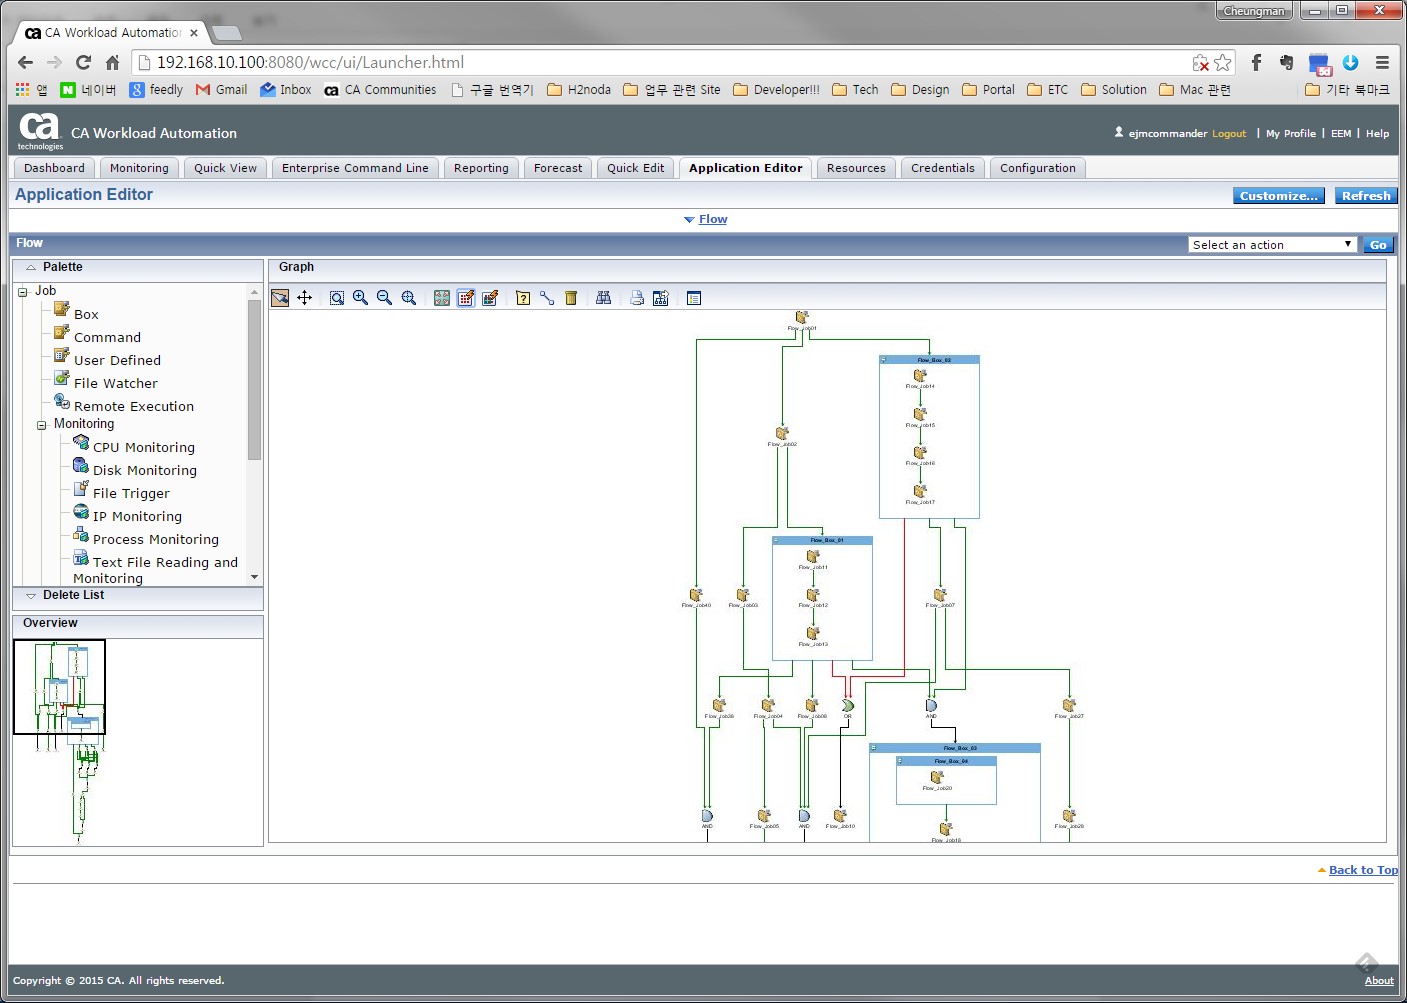Click the trash can delete icon
Image resolution: width=1407 pixels, height=1003 pixels.
[571, 298]
